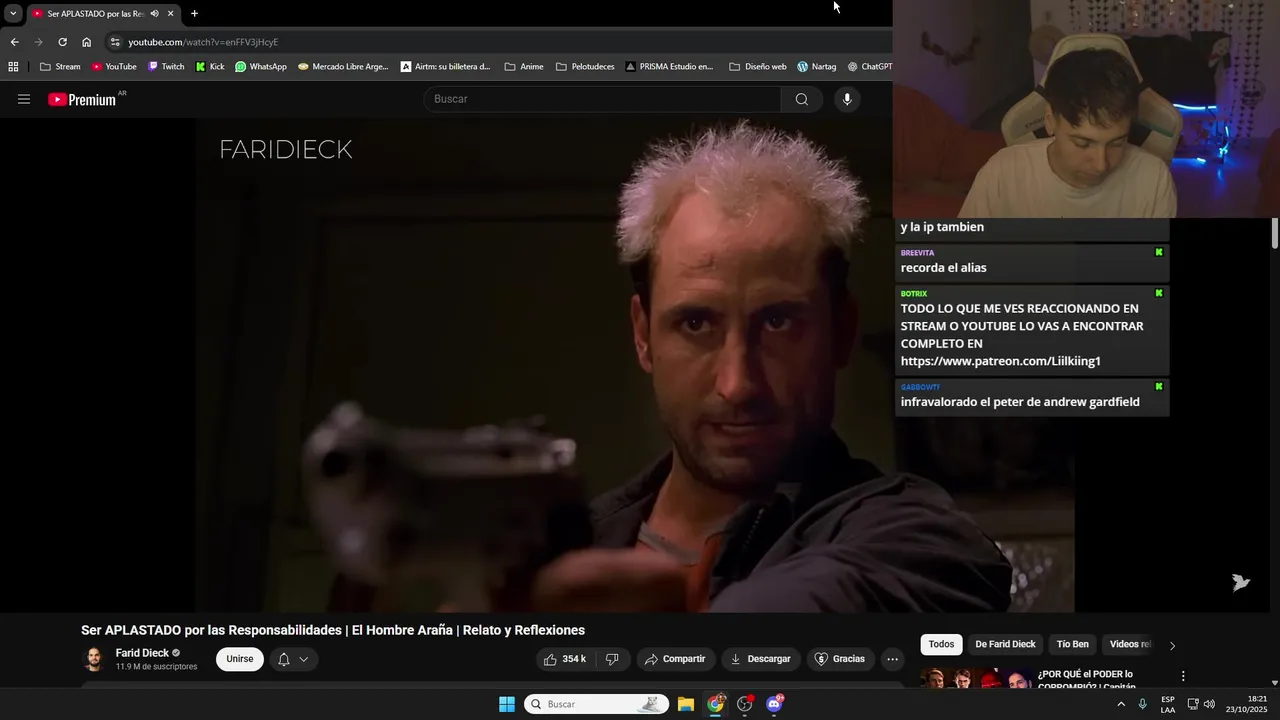Click the tray microphone icon

pyautogui.click(x=1142, y=704)
